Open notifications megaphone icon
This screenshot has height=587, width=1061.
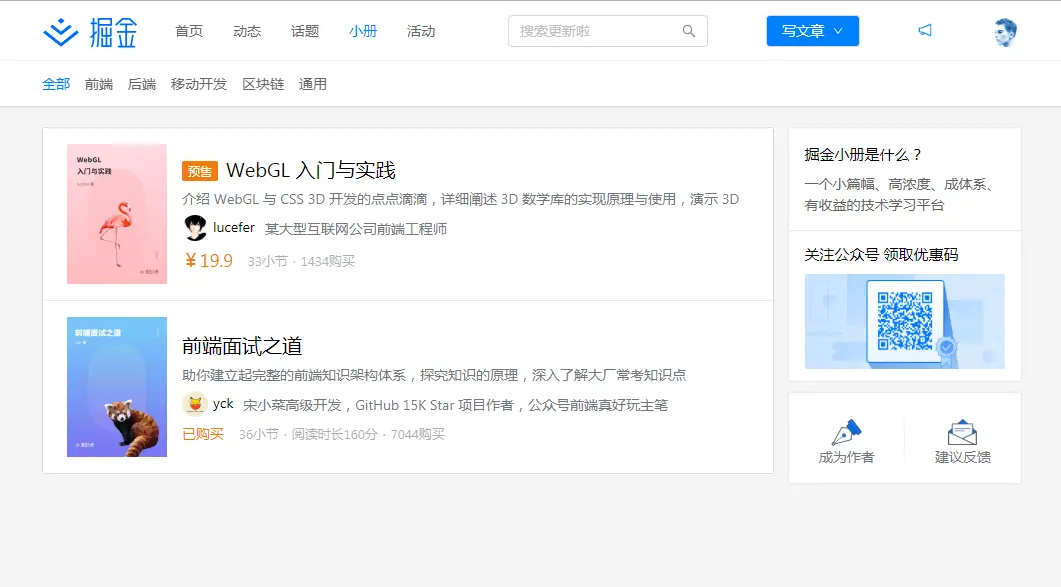click(x=925, y=30)
